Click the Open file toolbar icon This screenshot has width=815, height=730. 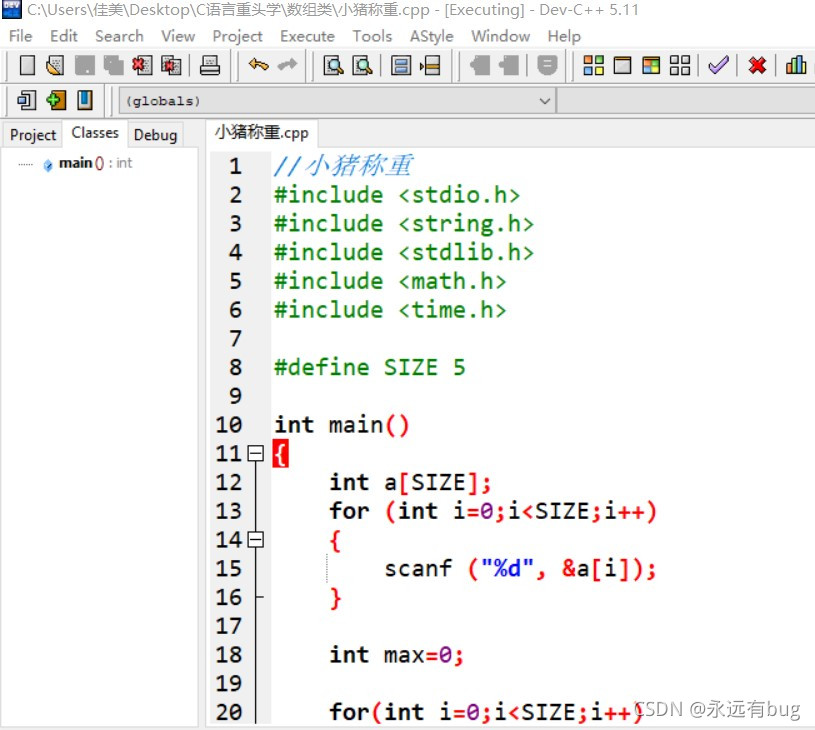[55, 66]
